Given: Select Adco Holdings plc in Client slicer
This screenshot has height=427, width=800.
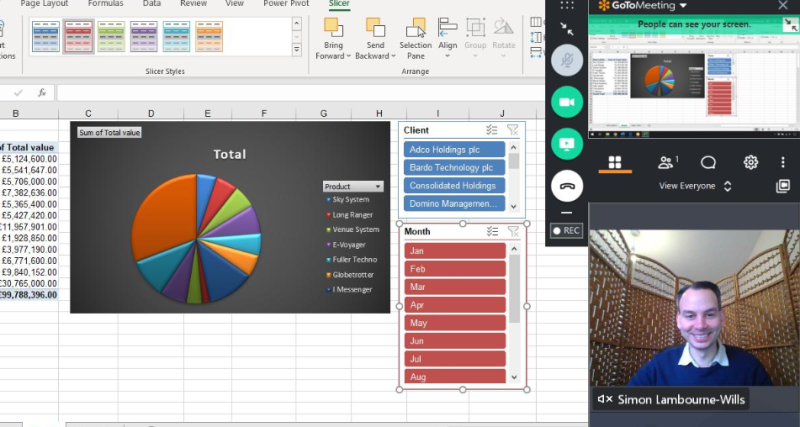Looking at the screenshot, I should click(455, 149).
